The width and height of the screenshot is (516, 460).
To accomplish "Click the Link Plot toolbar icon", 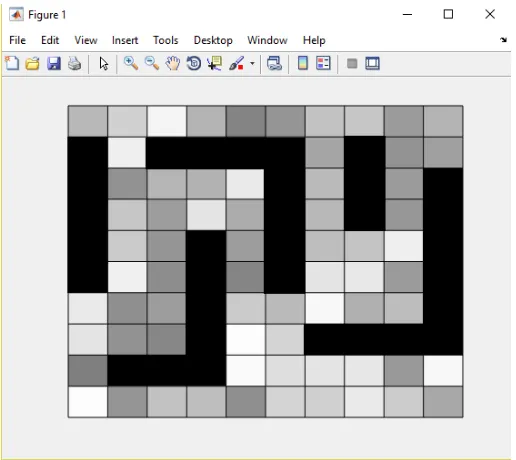I will click(274, 63).
